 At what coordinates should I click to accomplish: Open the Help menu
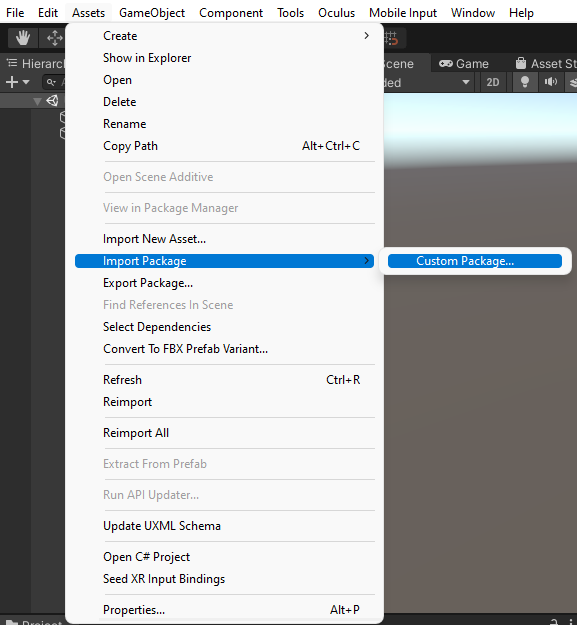tap(521, 13)
